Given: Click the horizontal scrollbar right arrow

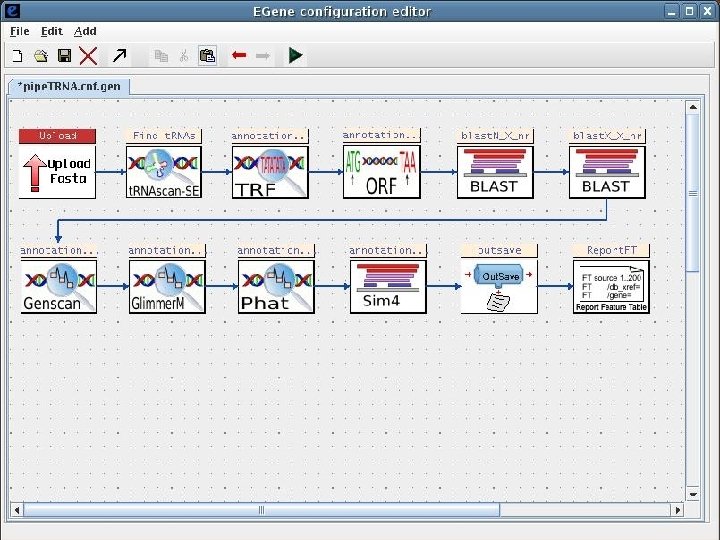Looking at the screenshot, I should click(677, 510).
